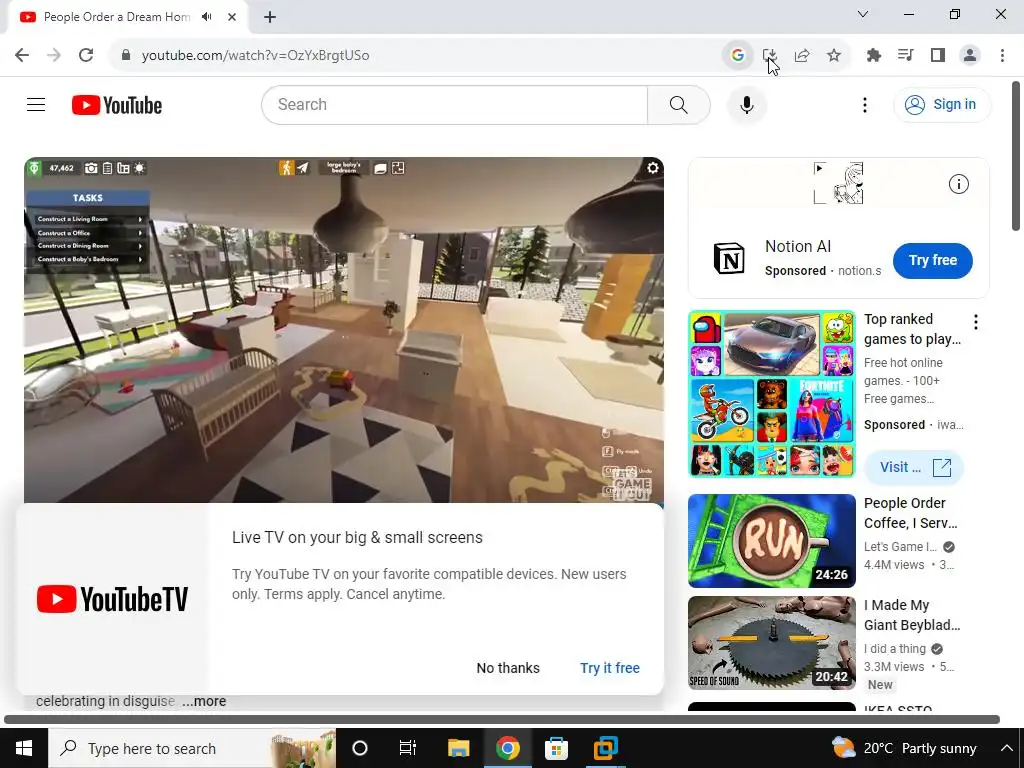Click the install app icon in the address bar
This screenshot has width=1024, height=768.
(770, 55)
